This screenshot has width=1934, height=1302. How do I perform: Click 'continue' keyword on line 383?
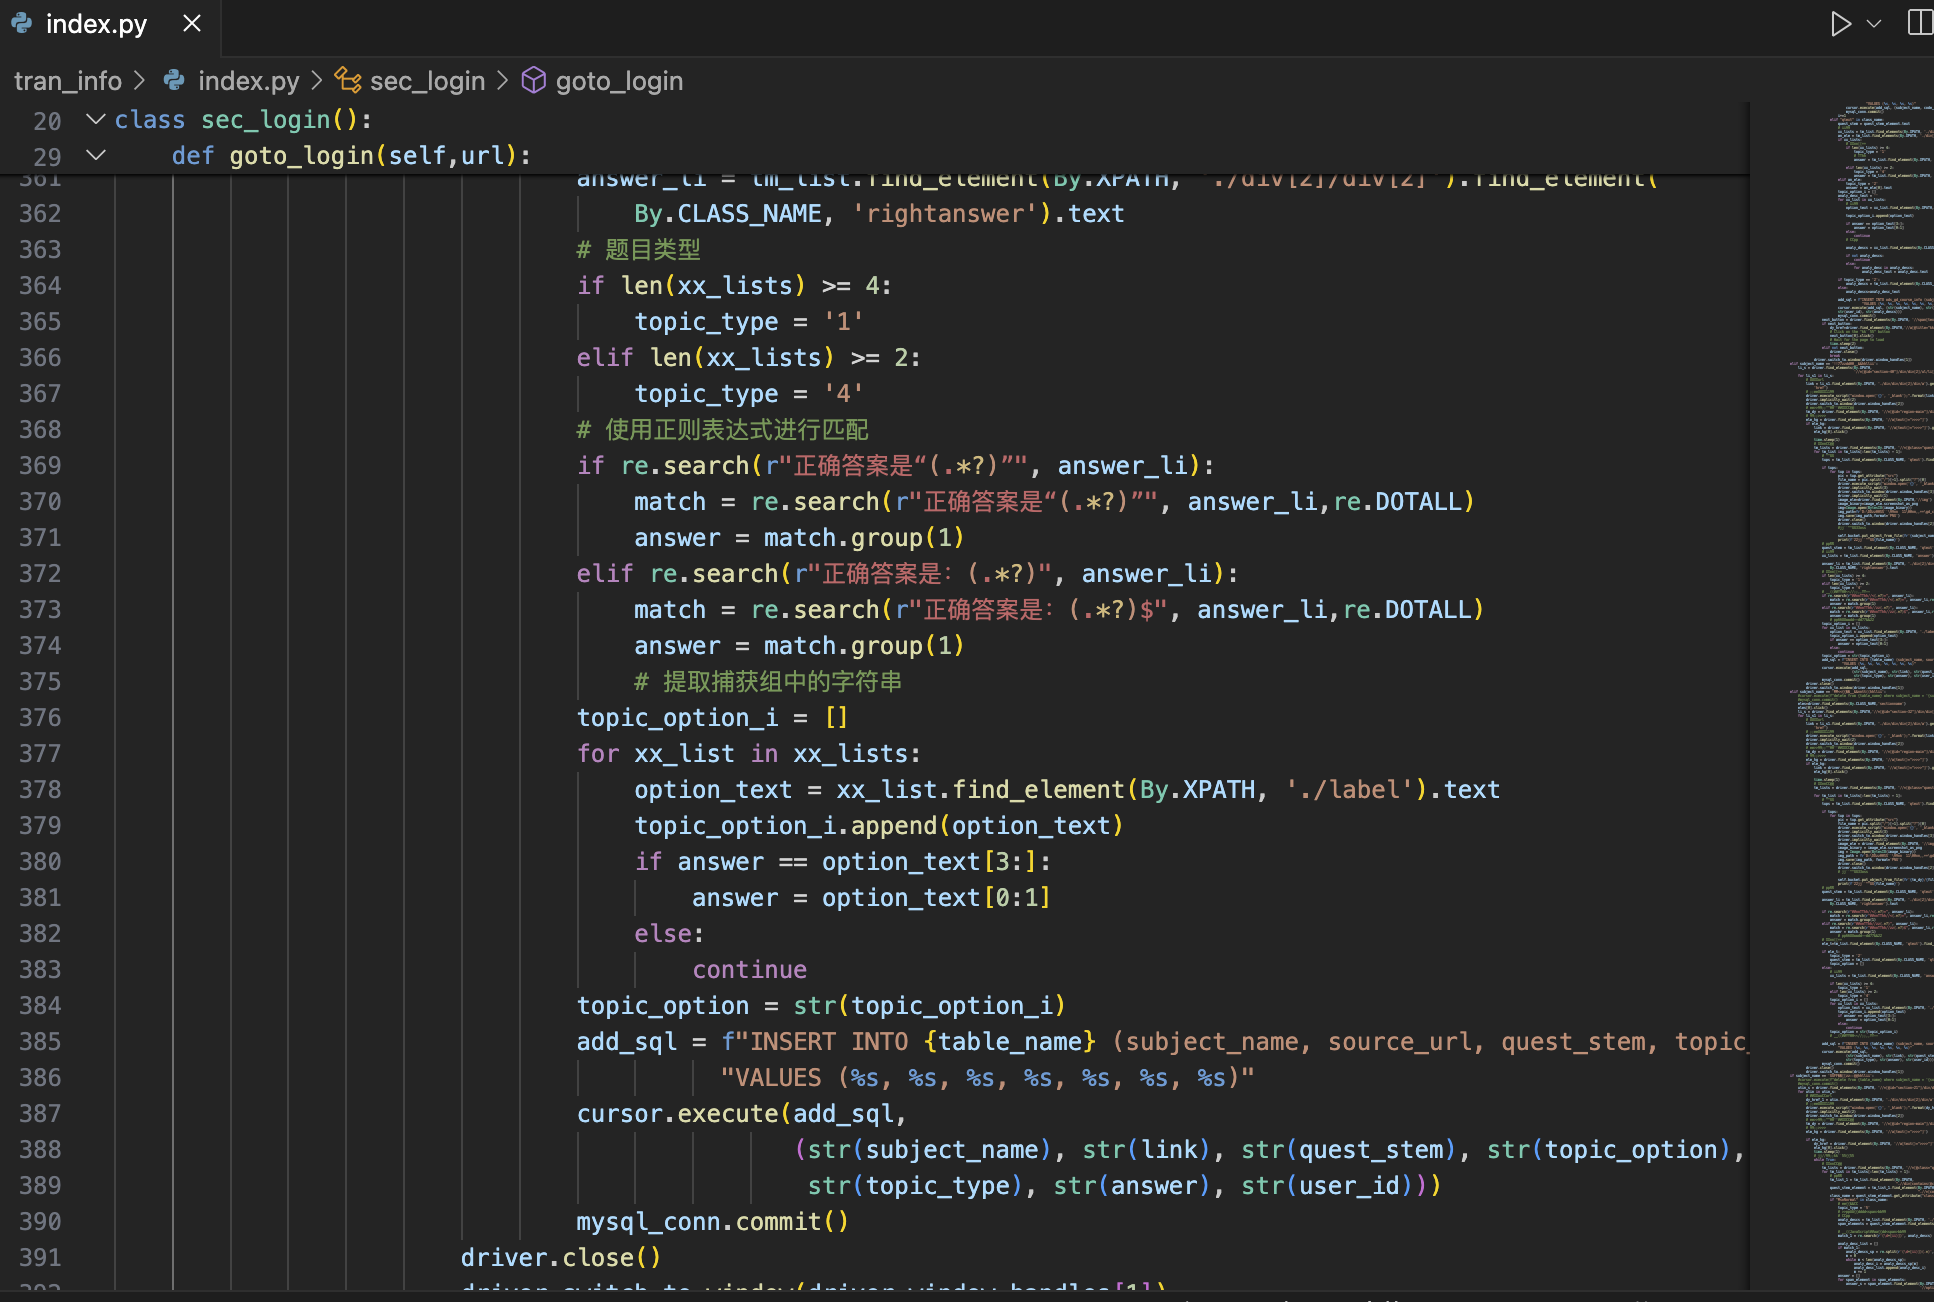(x=749, y=970)
